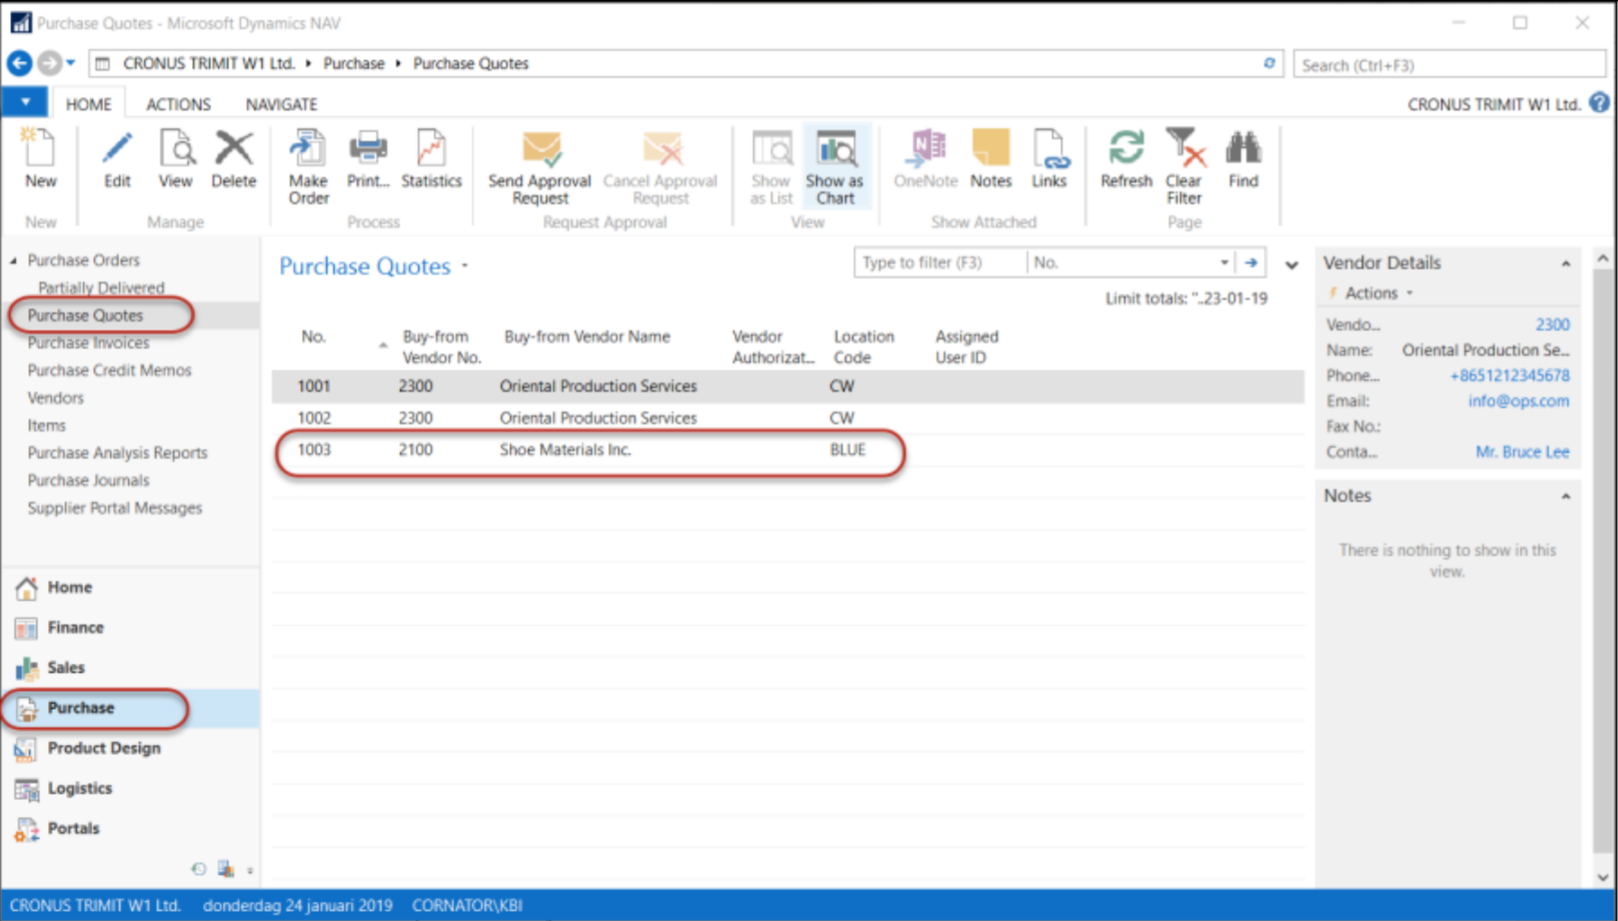Click the Type to filter field
1618x921 pixels.
coord(940,262)
